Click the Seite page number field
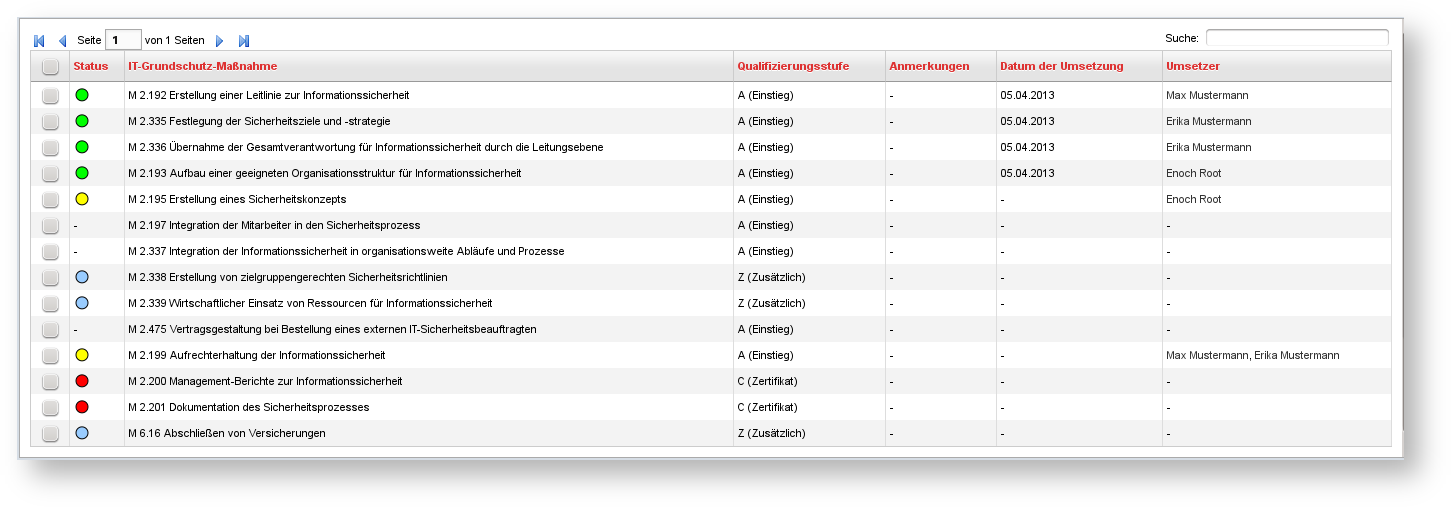This screenshot has width=1452, height=508. [x=123, y=40]
